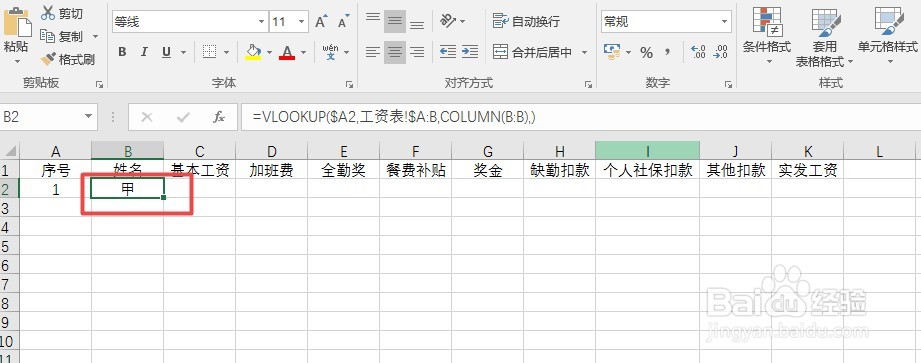Apply yellow fill color bucket

pyautogui.click(x=253, y=52)
